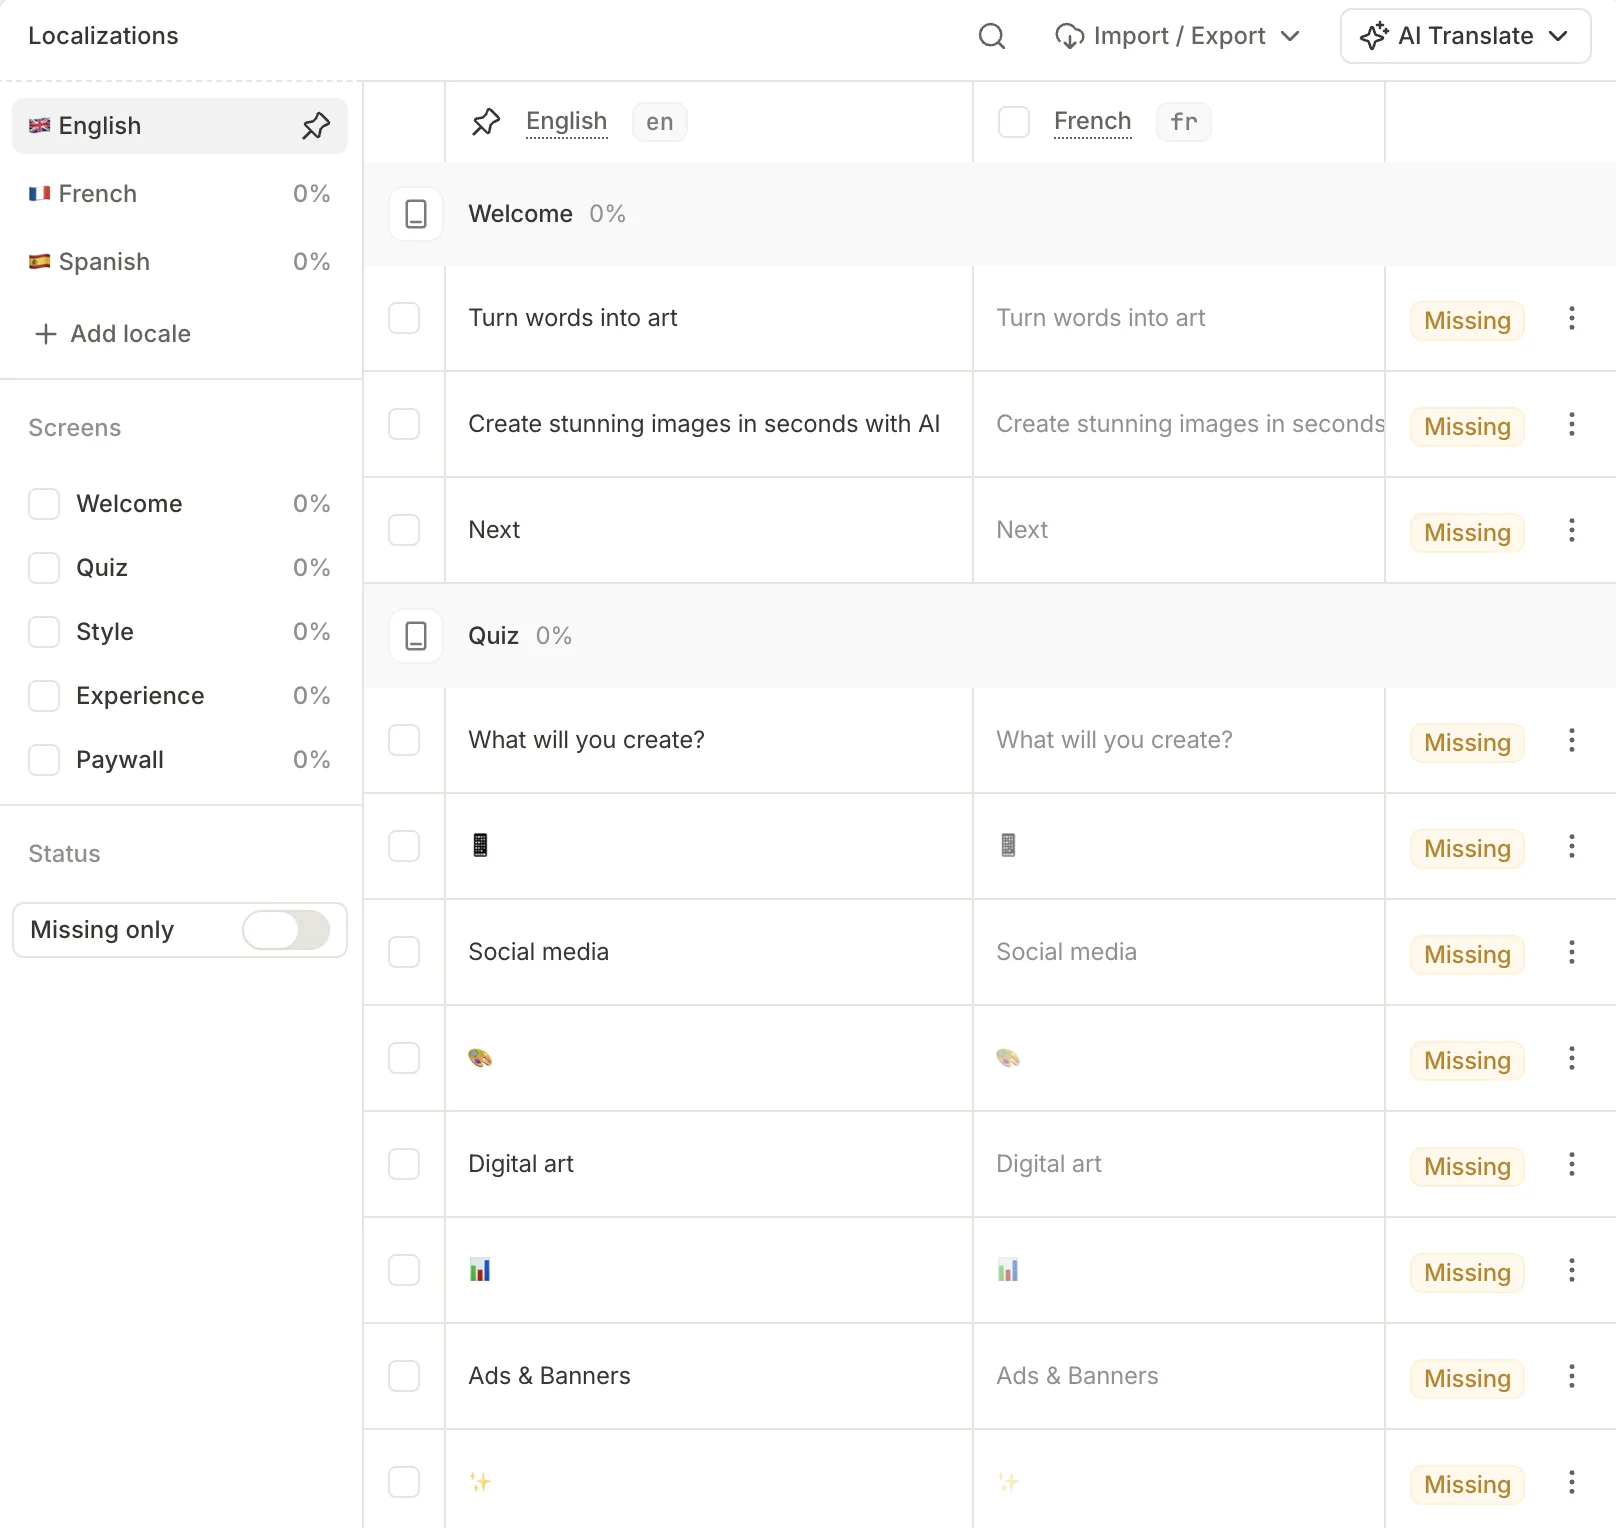
Task: Open the search magnifier icon
Action: 991,36
